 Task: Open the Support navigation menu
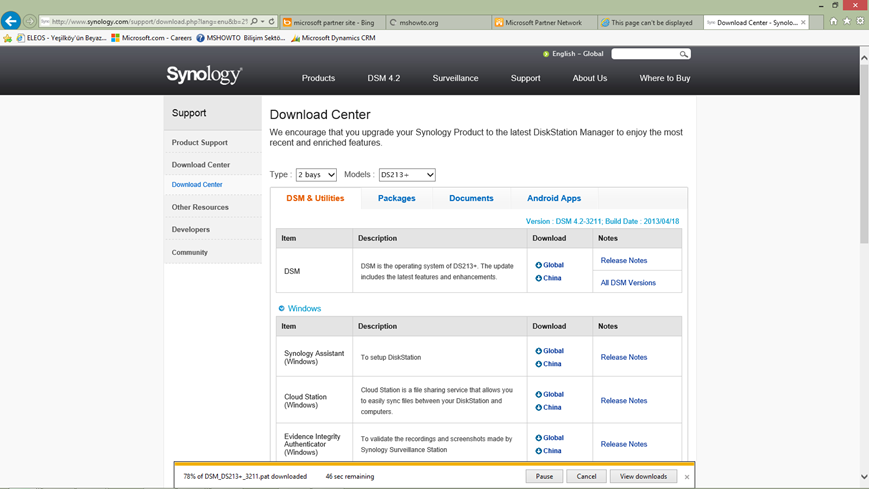525,78
